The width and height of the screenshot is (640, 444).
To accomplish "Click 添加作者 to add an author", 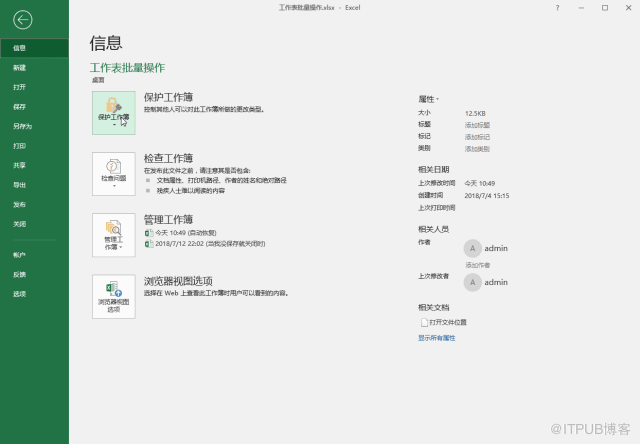I will pyautogui.click(x=477, y=265).
